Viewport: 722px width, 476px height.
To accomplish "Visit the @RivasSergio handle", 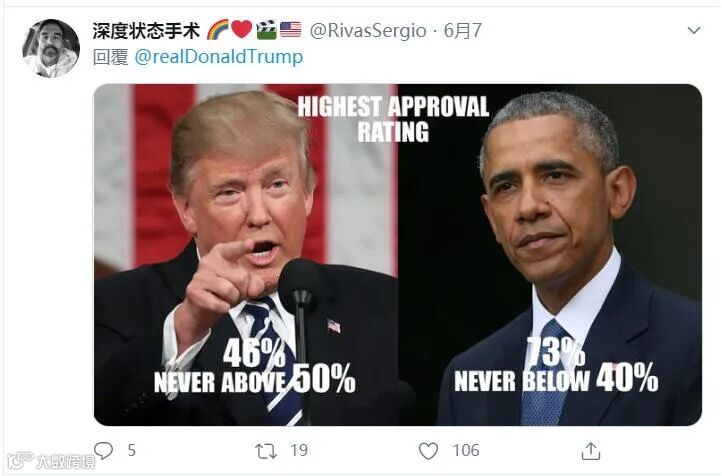I will 367,31.
